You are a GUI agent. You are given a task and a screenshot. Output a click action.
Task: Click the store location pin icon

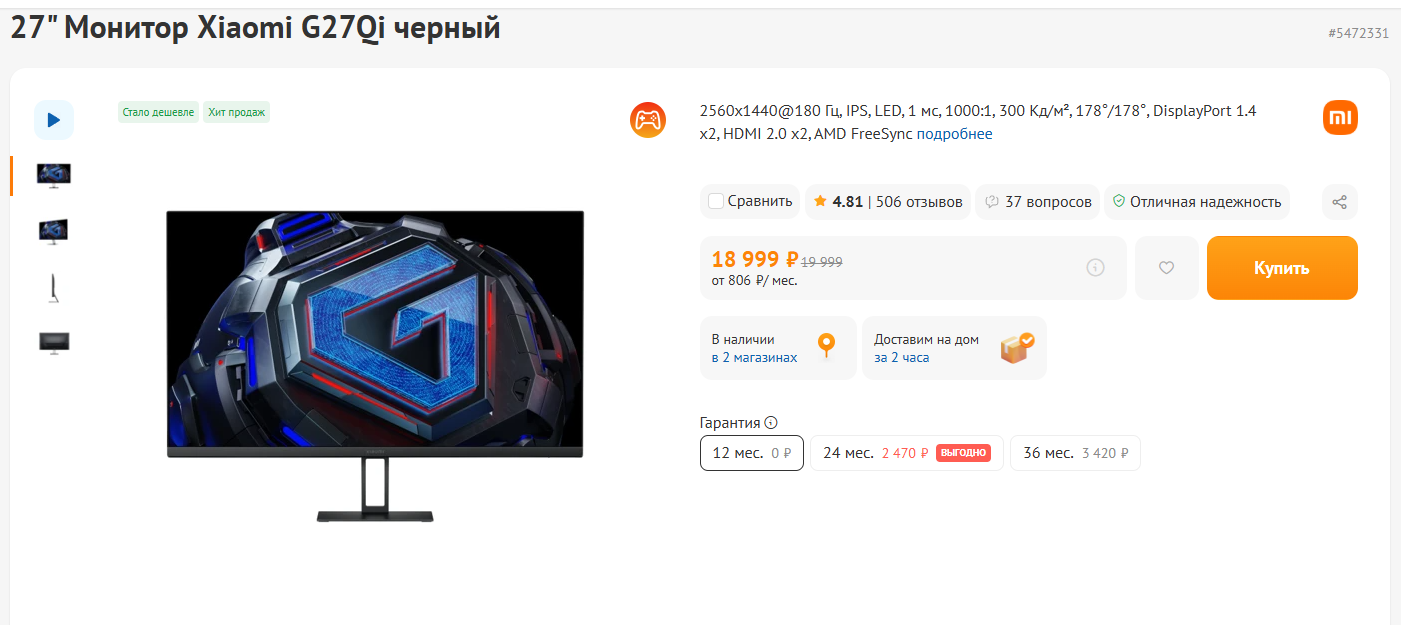click(x=826, y=346)
